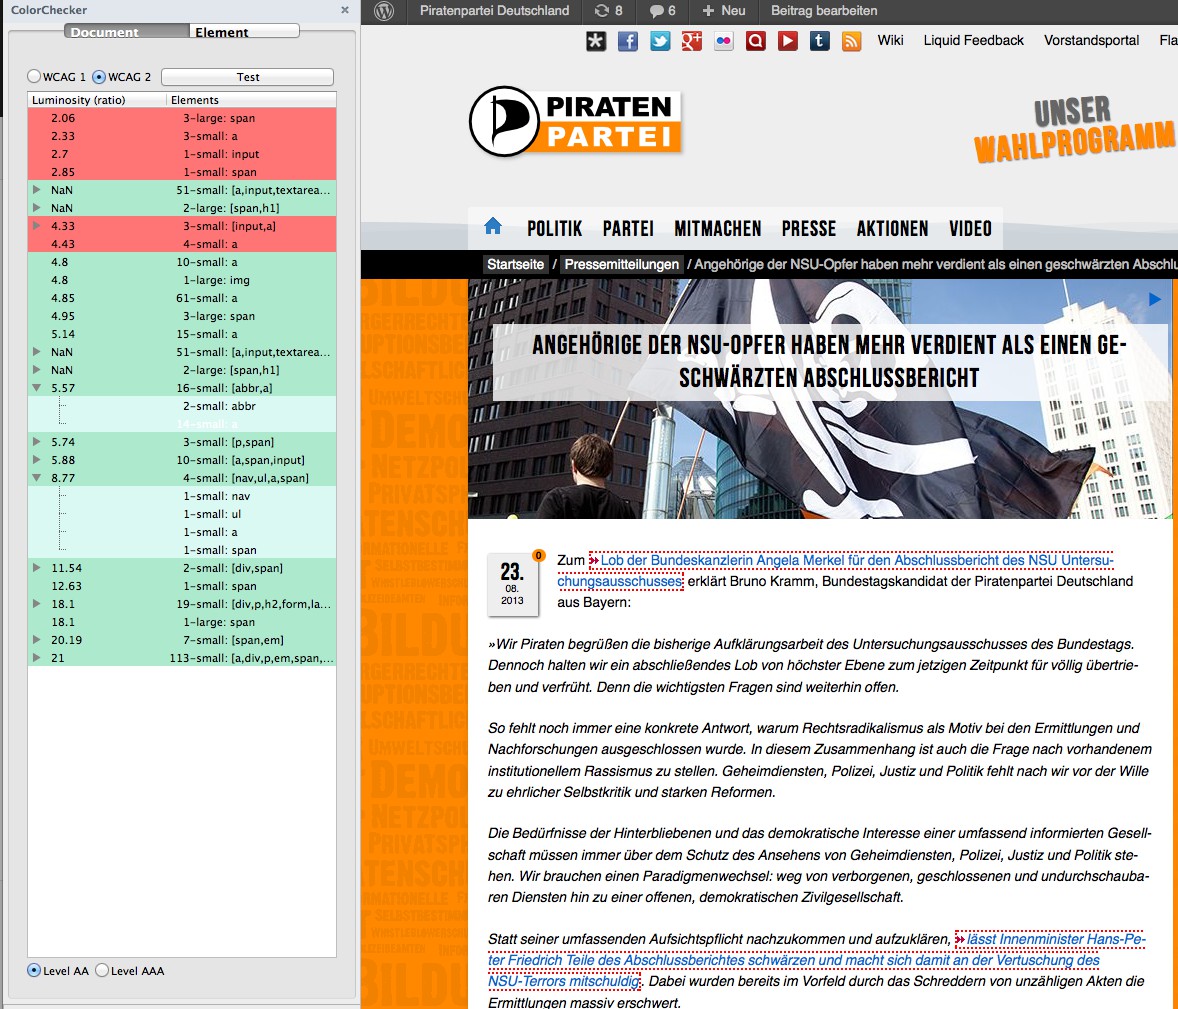Open the Flickr social icon

(724, 41)
